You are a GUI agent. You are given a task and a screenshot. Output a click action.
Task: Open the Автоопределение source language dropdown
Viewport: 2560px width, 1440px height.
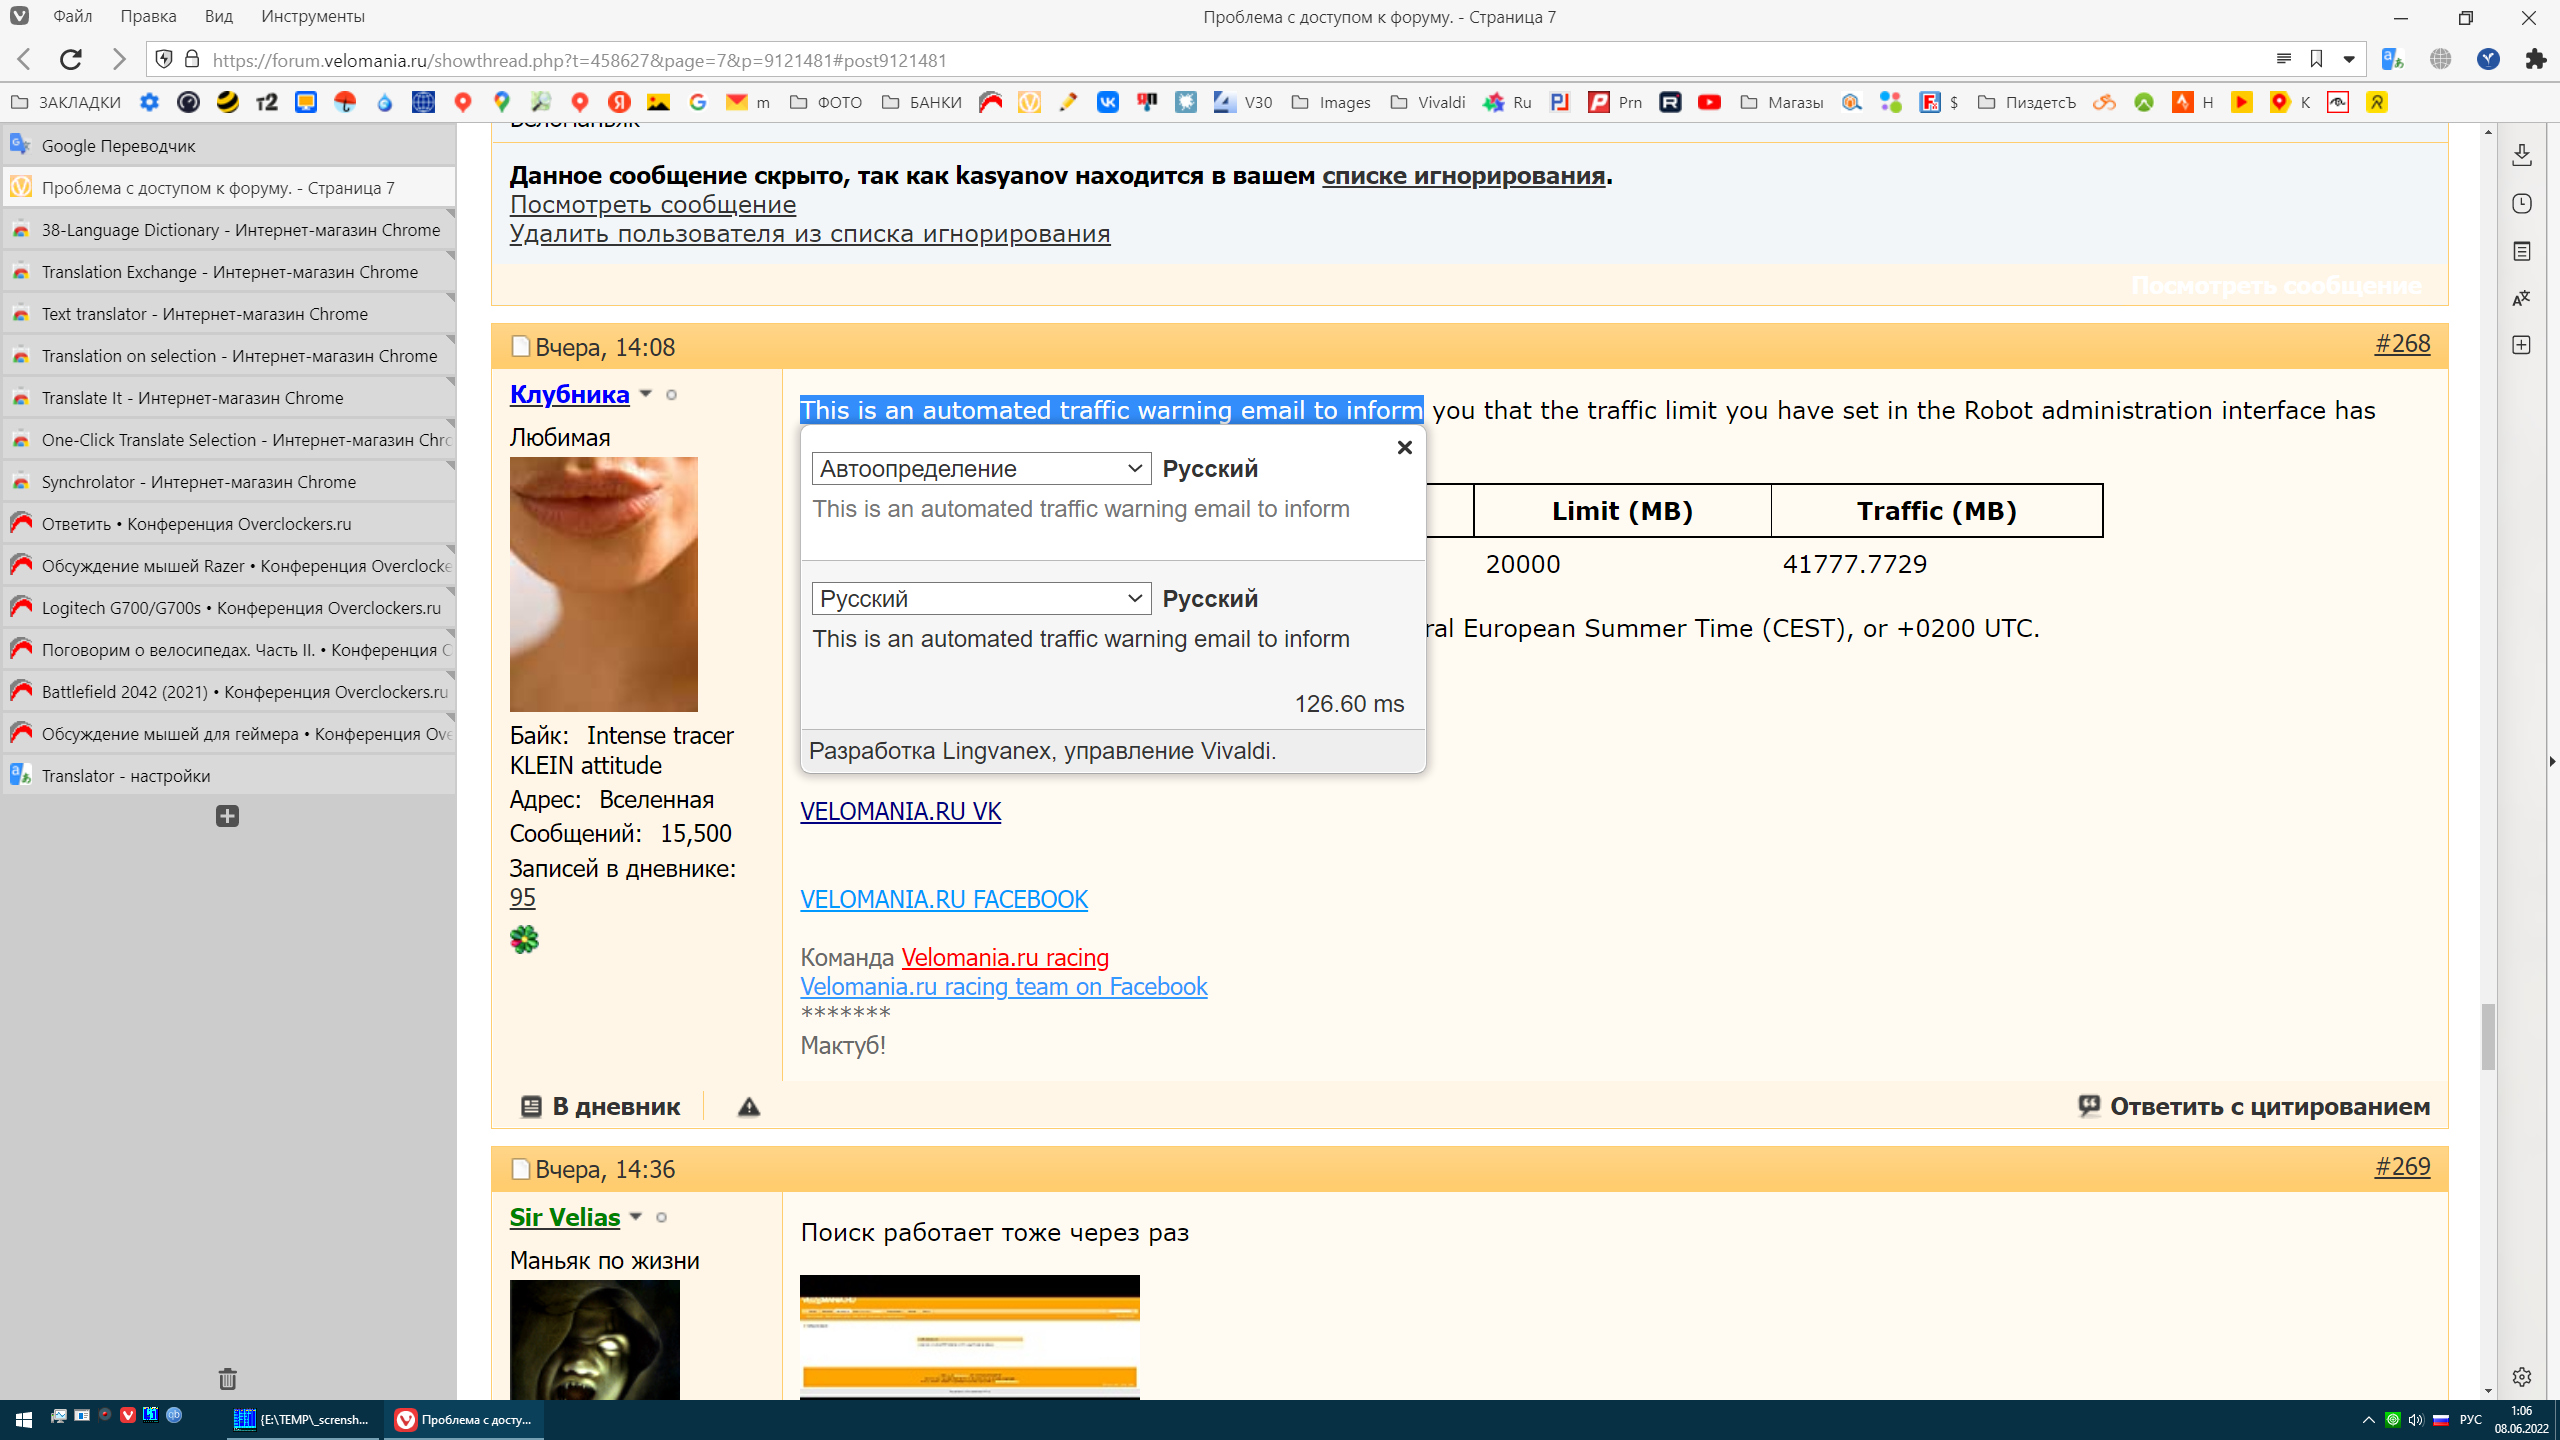[981, 468]
